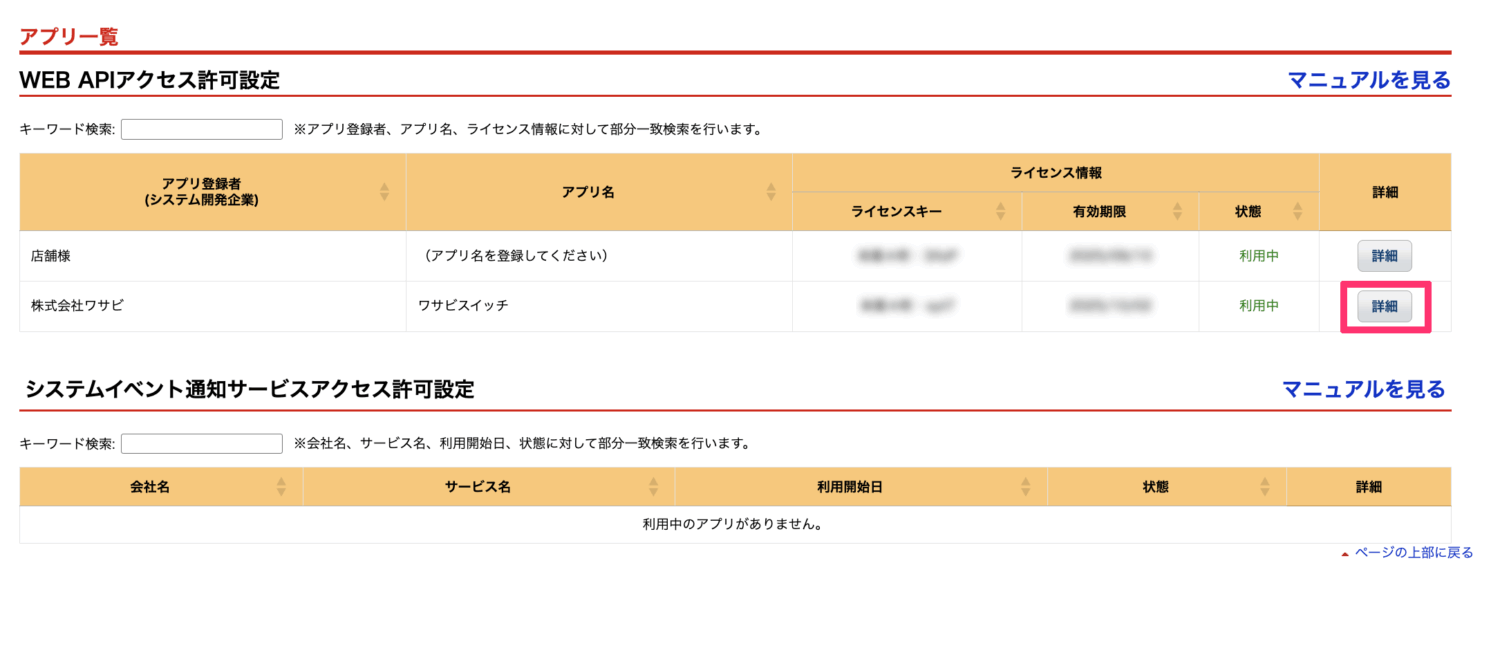Sort by サービス名 column arrows
This screenshot has width=1500, height=646.
654,487
